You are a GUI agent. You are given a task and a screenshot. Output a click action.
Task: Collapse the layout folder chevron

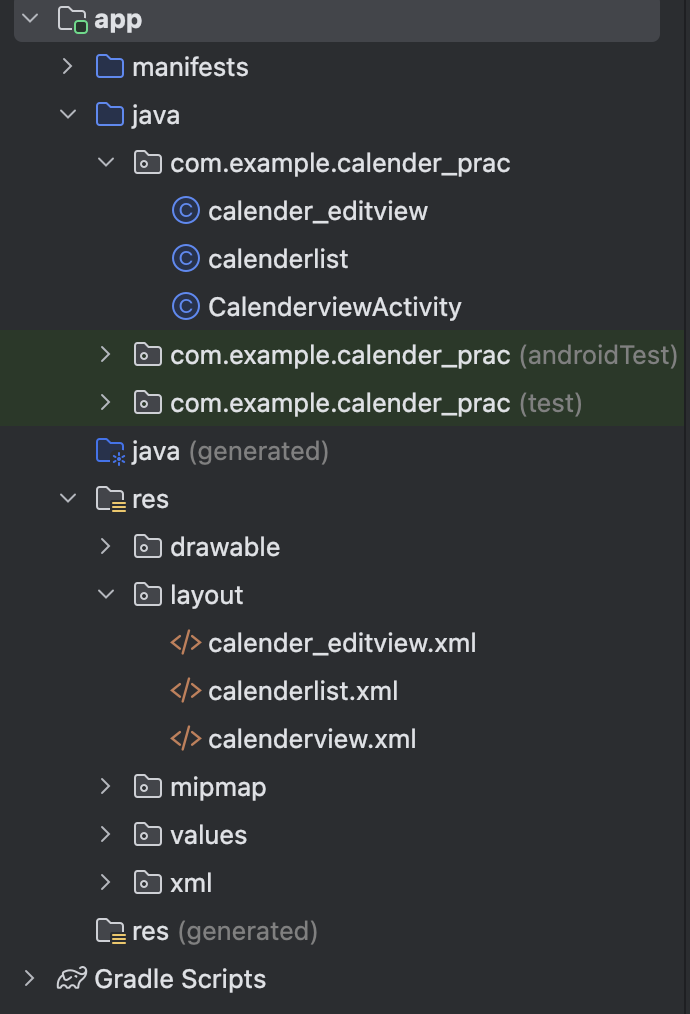point(105,594)
